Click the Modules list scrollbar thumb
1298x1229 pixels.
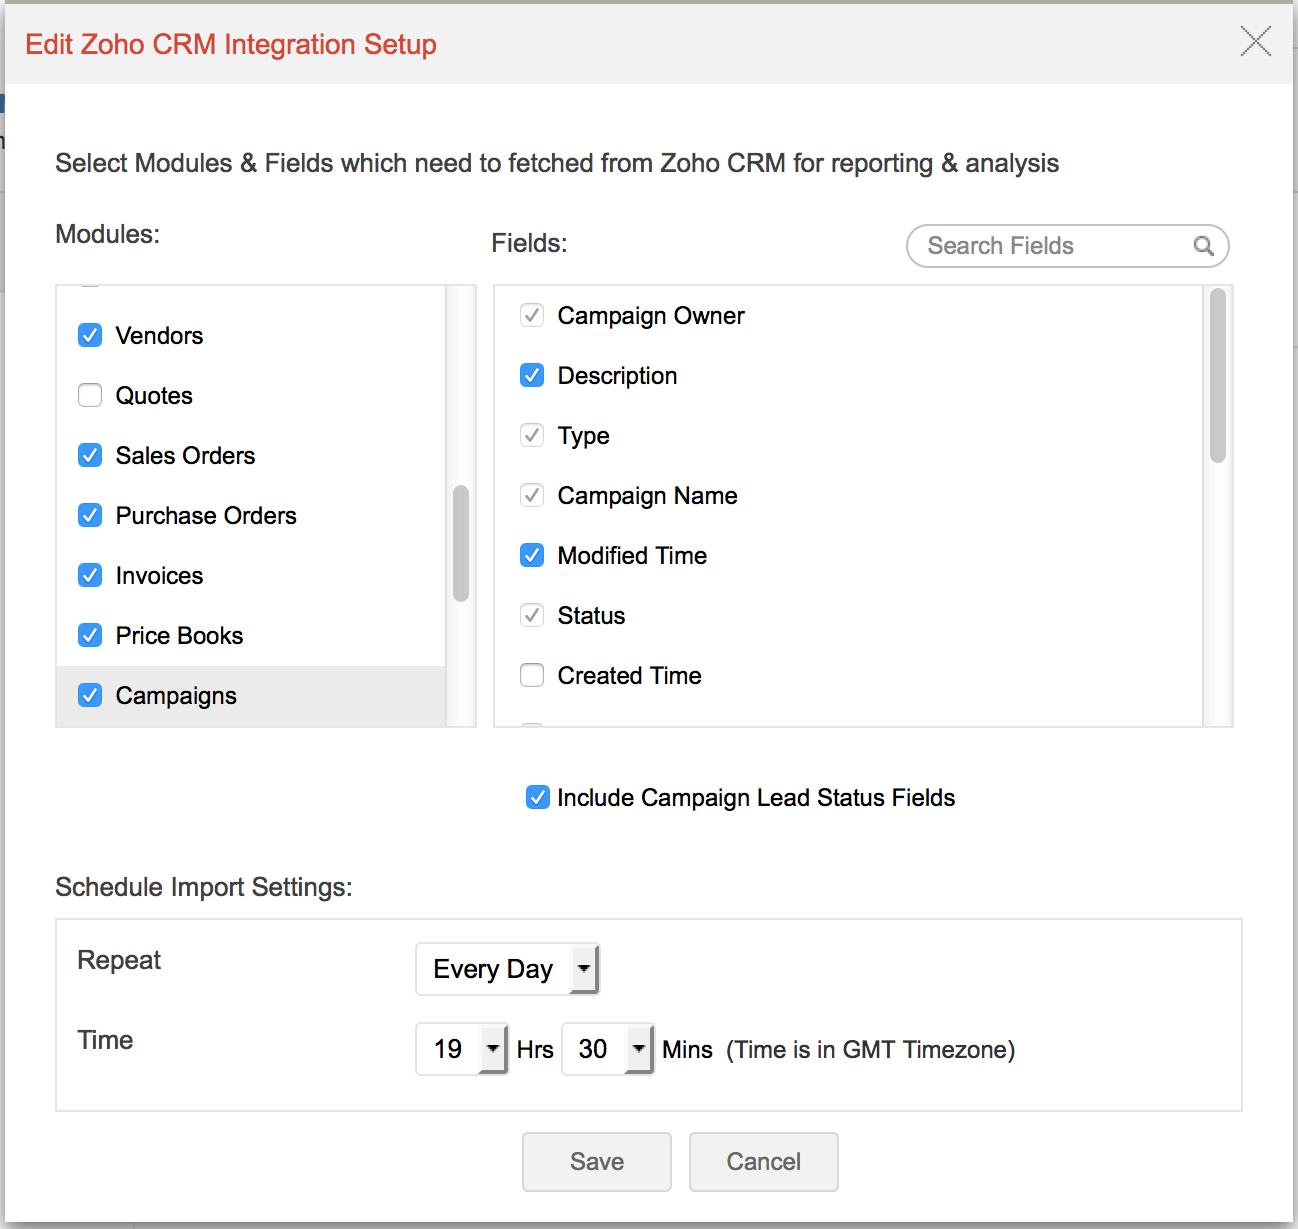(461, 543)
